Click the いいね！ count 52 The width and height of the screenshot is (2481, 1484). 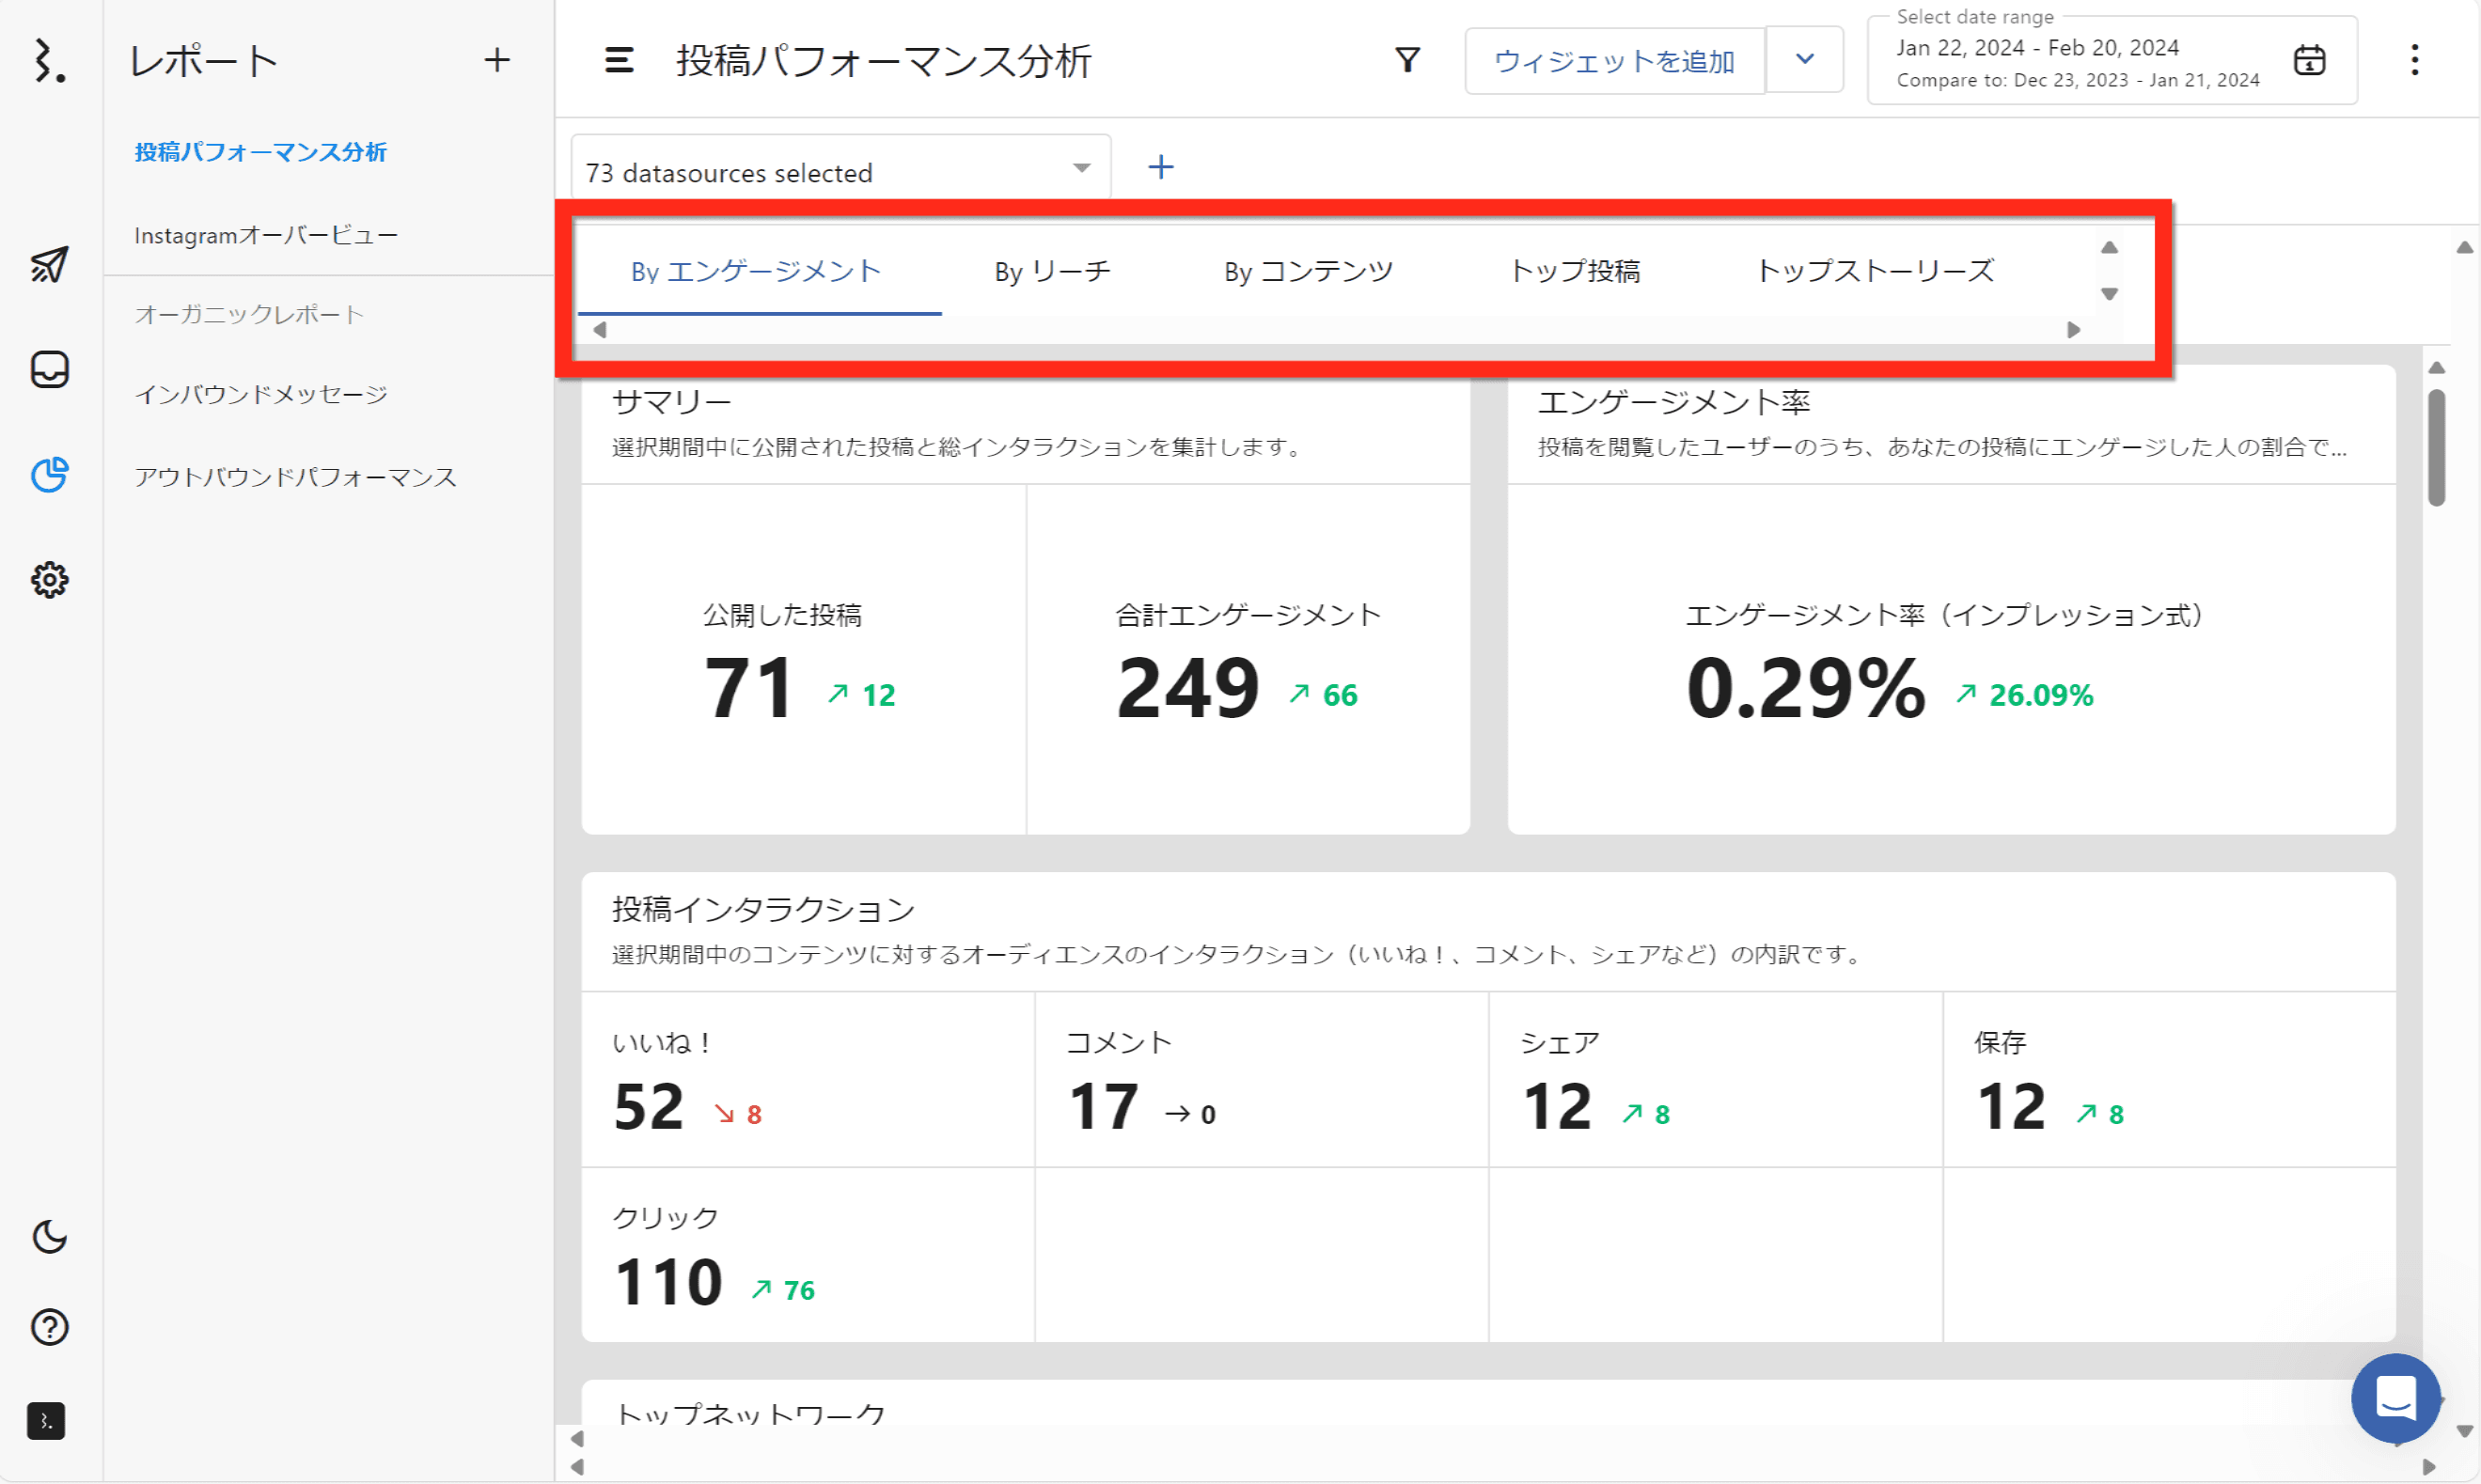pos(648,1107)
